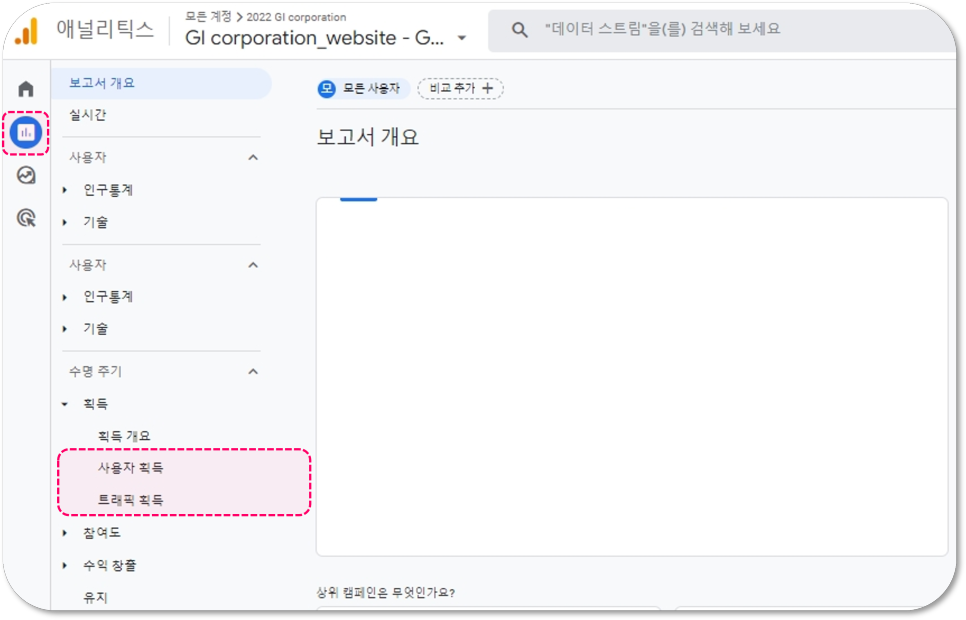Open the 획득 개요 report
The image size is (966, 620).
pos(124,436)
